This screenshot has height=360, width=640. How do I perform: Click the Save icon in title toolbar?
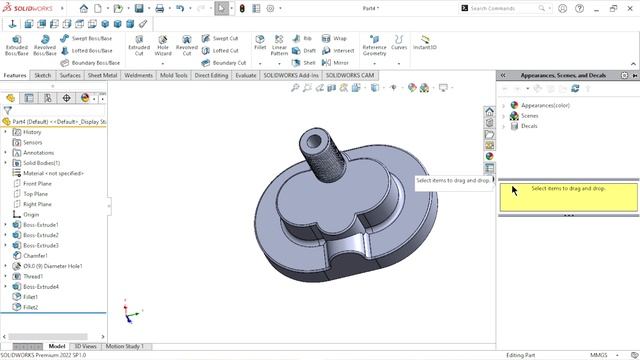coord(139,8)
